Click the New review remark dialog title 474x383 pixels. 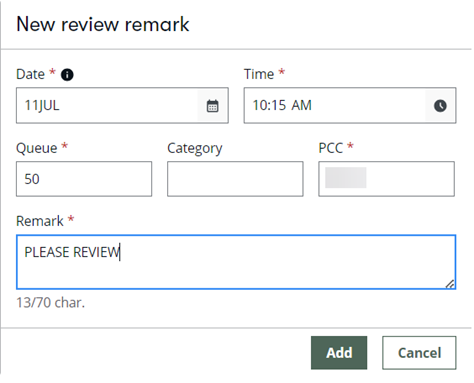click(103, 24)
